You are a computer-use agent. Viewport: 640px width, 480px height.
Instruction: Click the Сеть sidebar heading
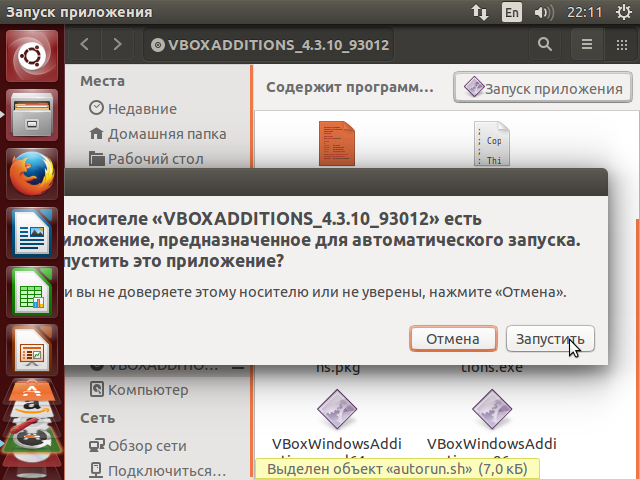(98, 418)
